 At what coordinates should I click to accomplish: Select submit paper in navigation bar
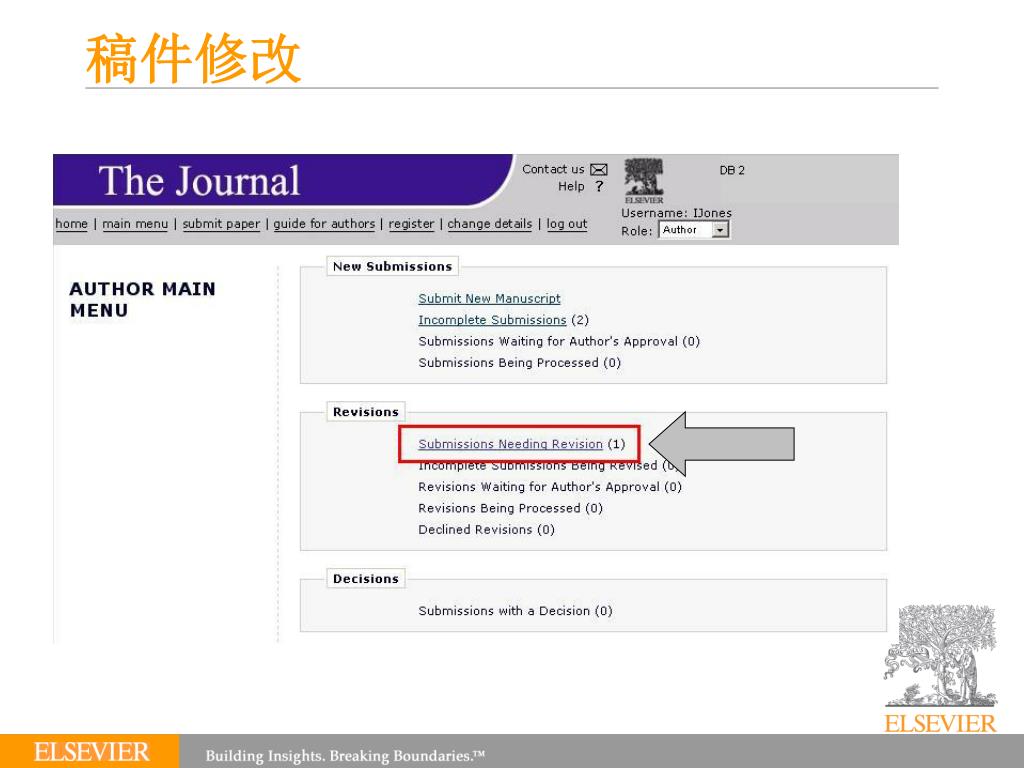(221, 224)
